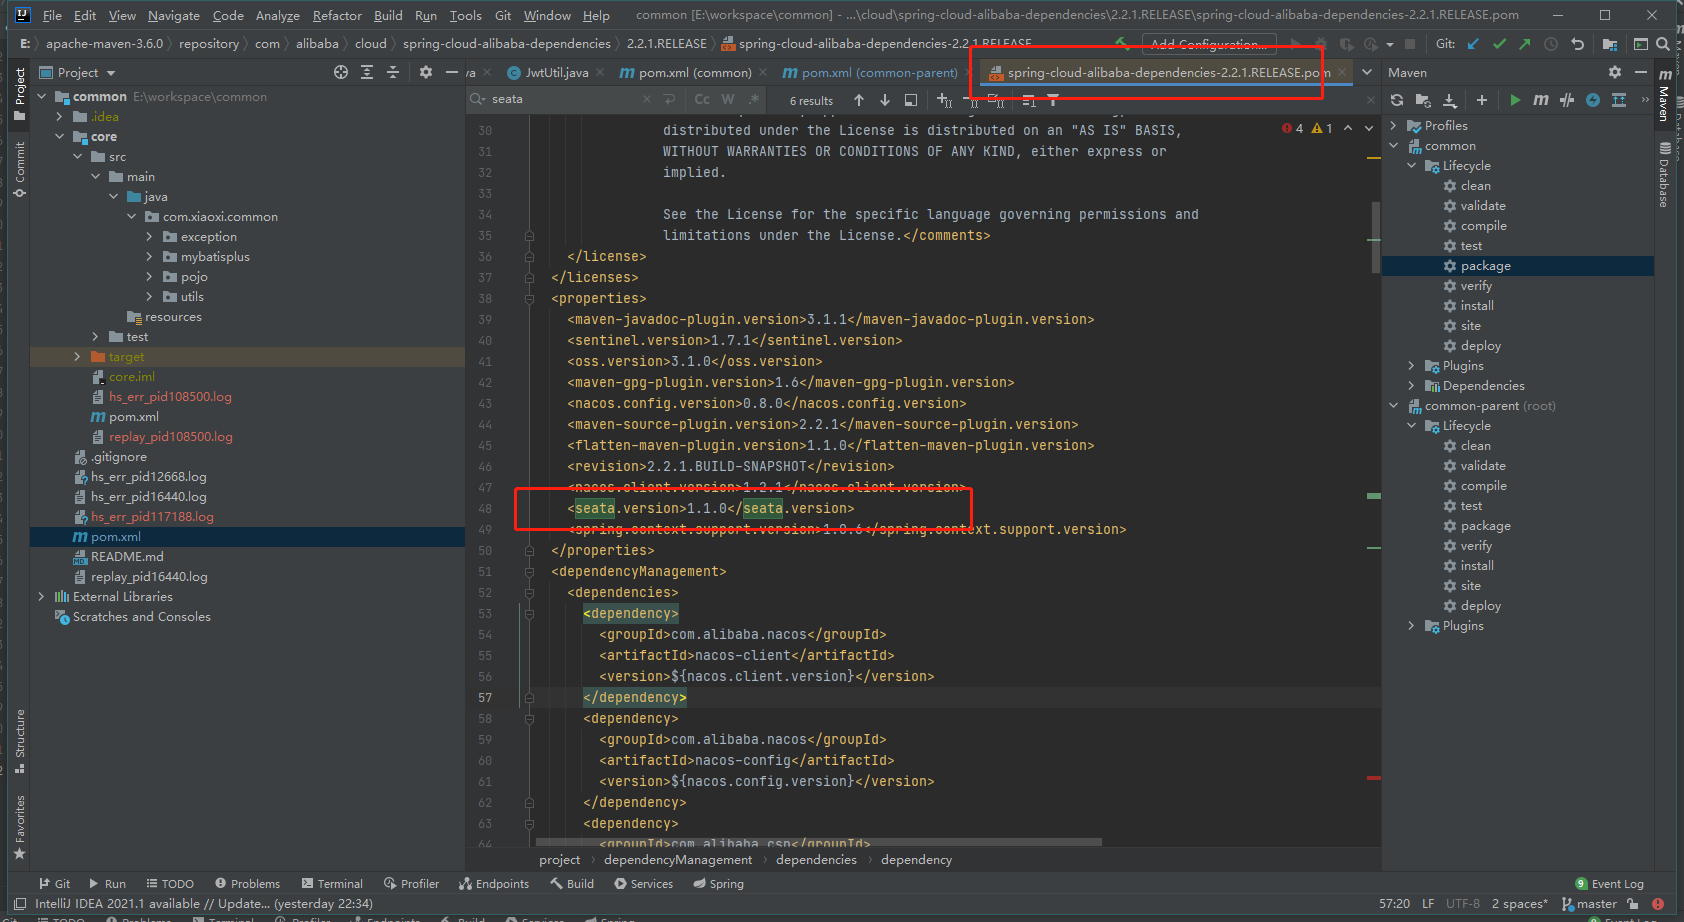The image size is (1684, 922).
Task: Run Maven build with green play icon
Action: click(x=1515, y=100)
